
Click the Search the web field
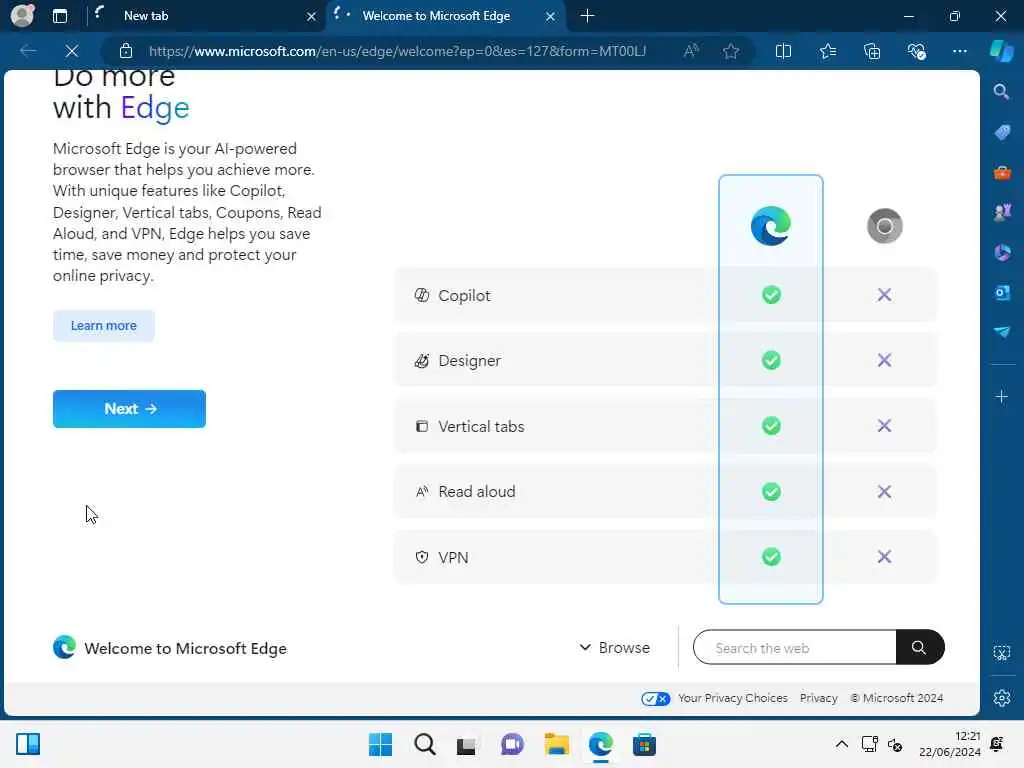coord(794,648)
